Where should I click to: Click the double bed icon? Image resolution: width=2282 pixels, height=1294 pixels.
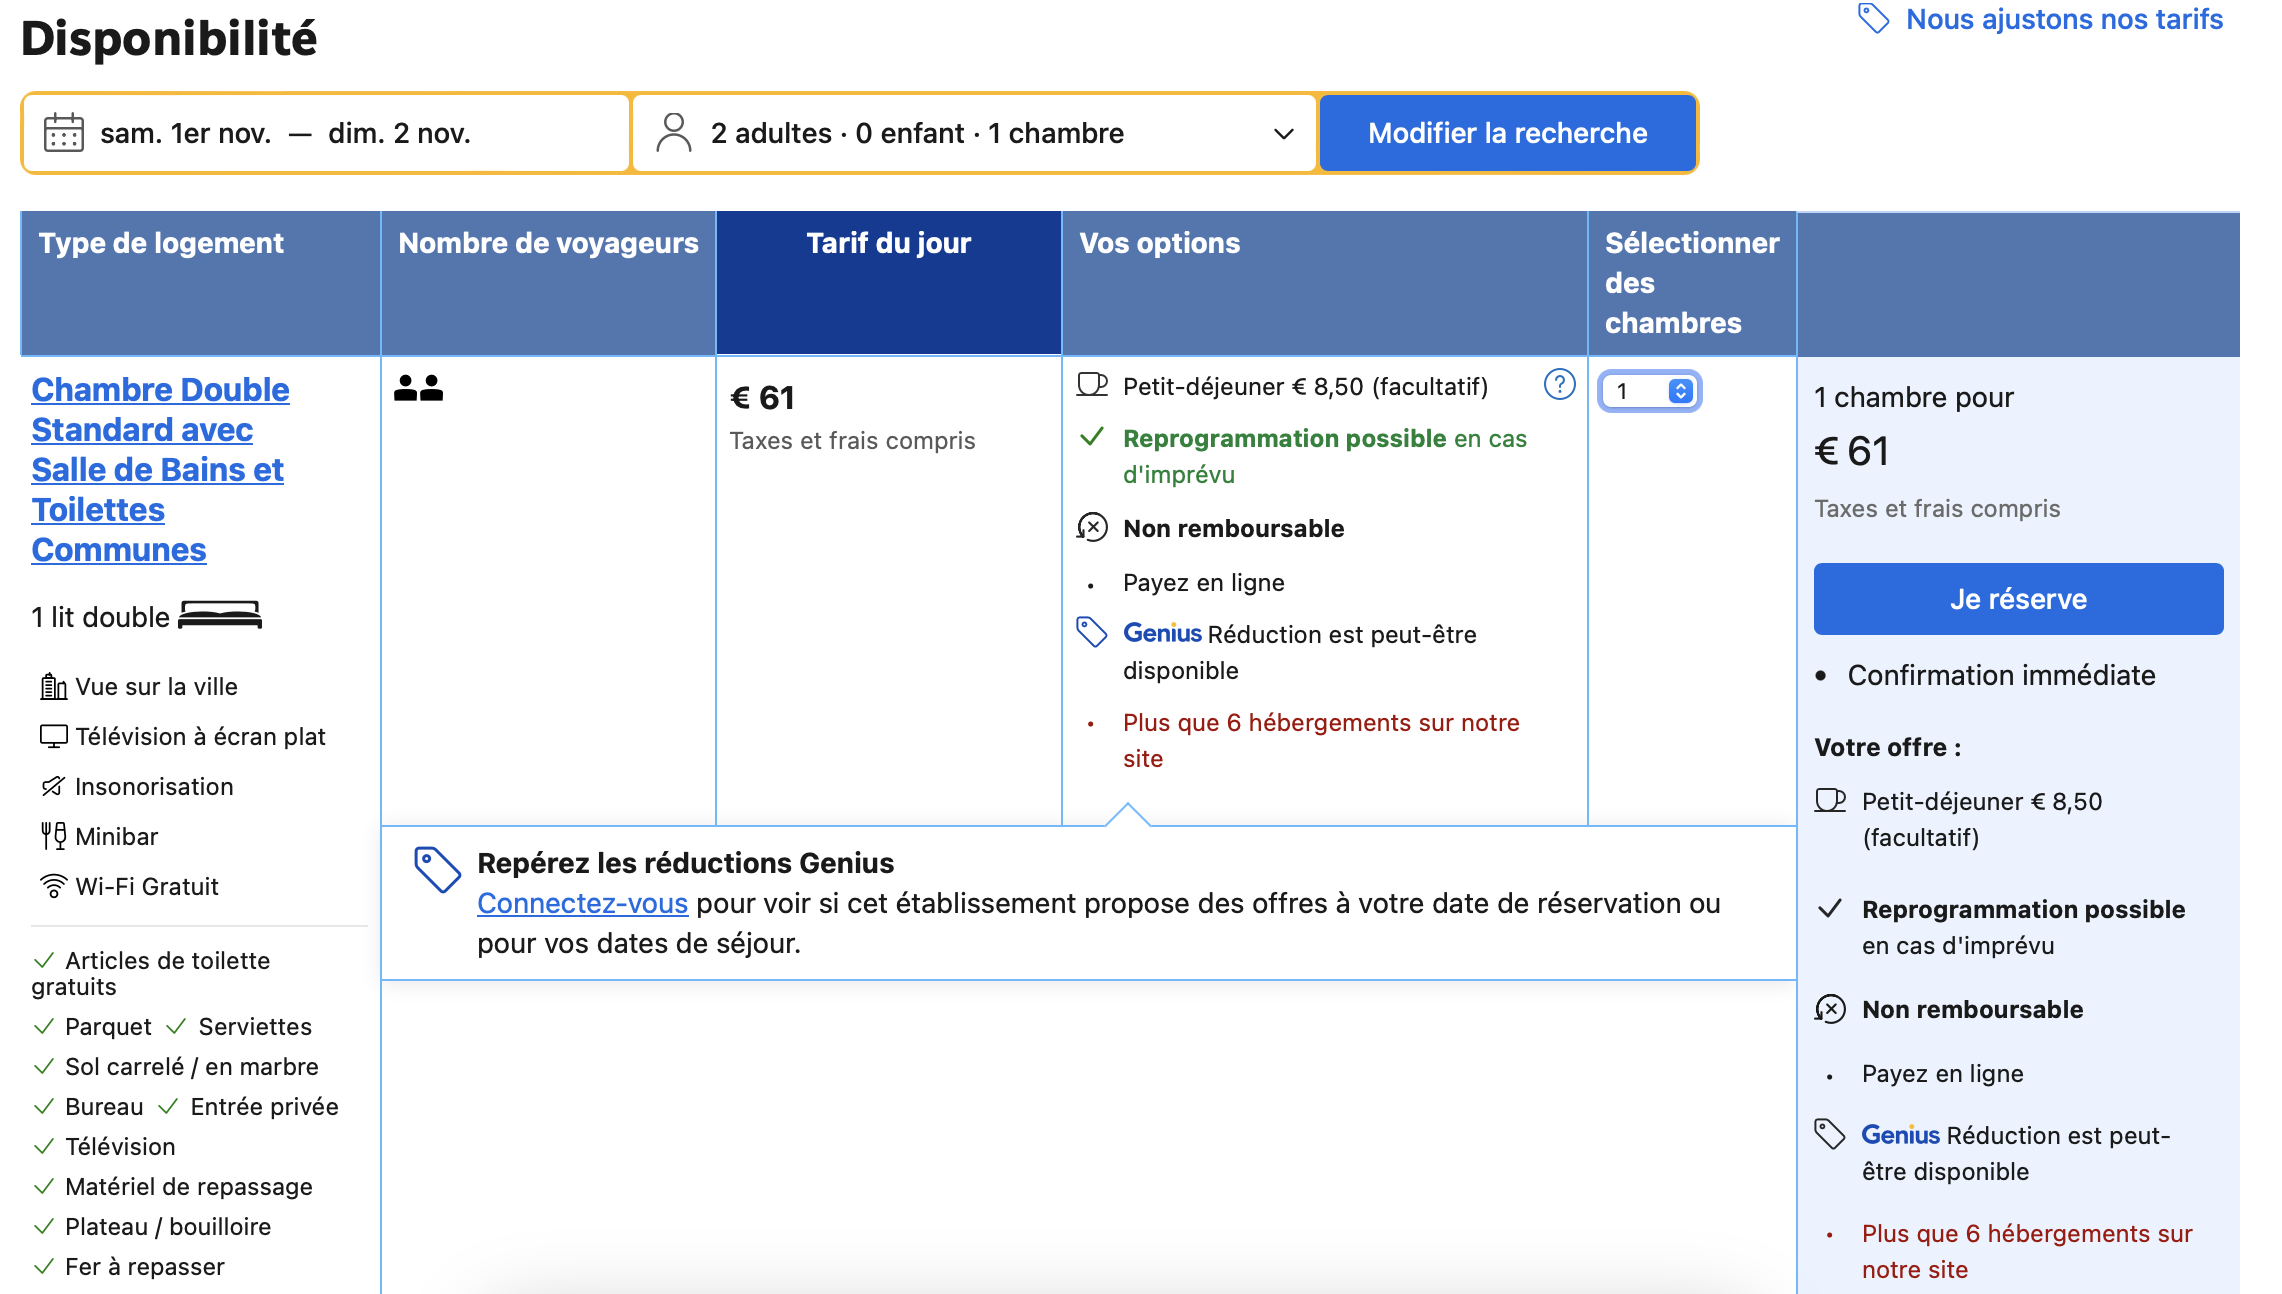(220, 616)
